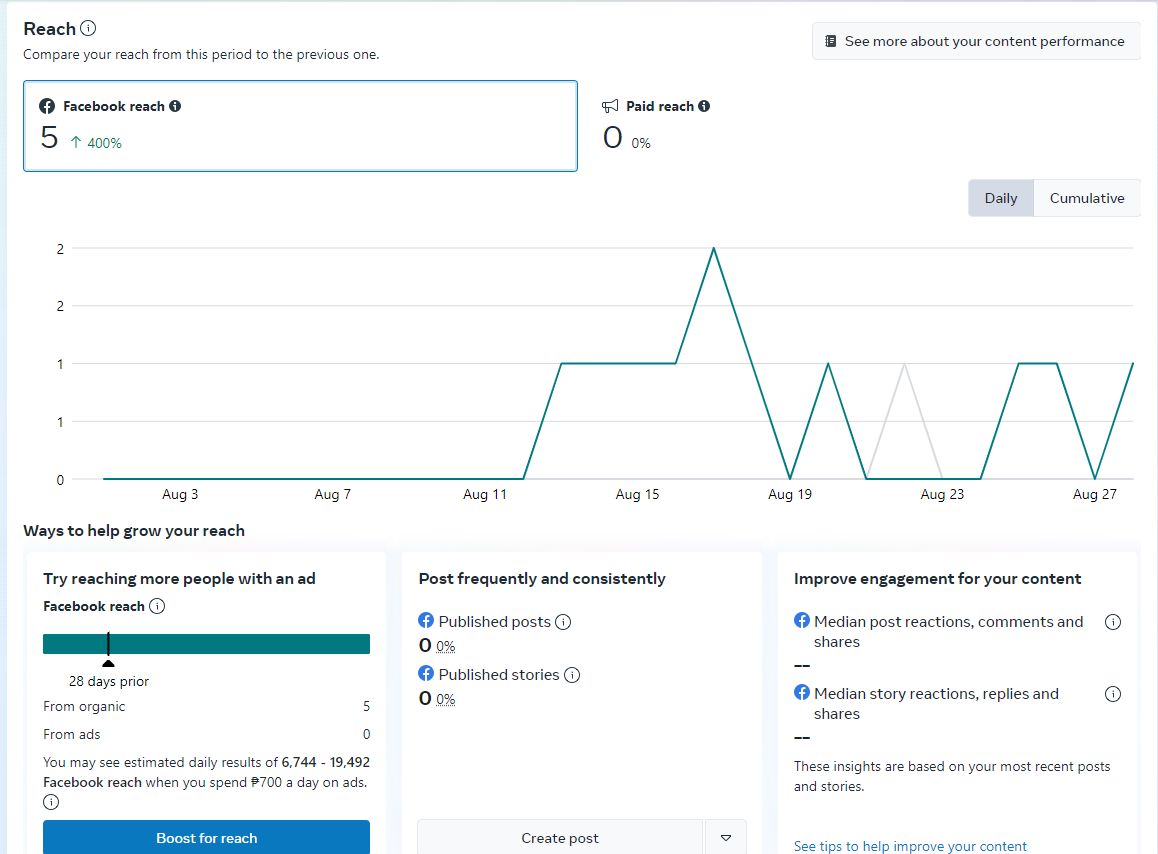Click the info icon next to Paid reach

[x=704, y=106]
